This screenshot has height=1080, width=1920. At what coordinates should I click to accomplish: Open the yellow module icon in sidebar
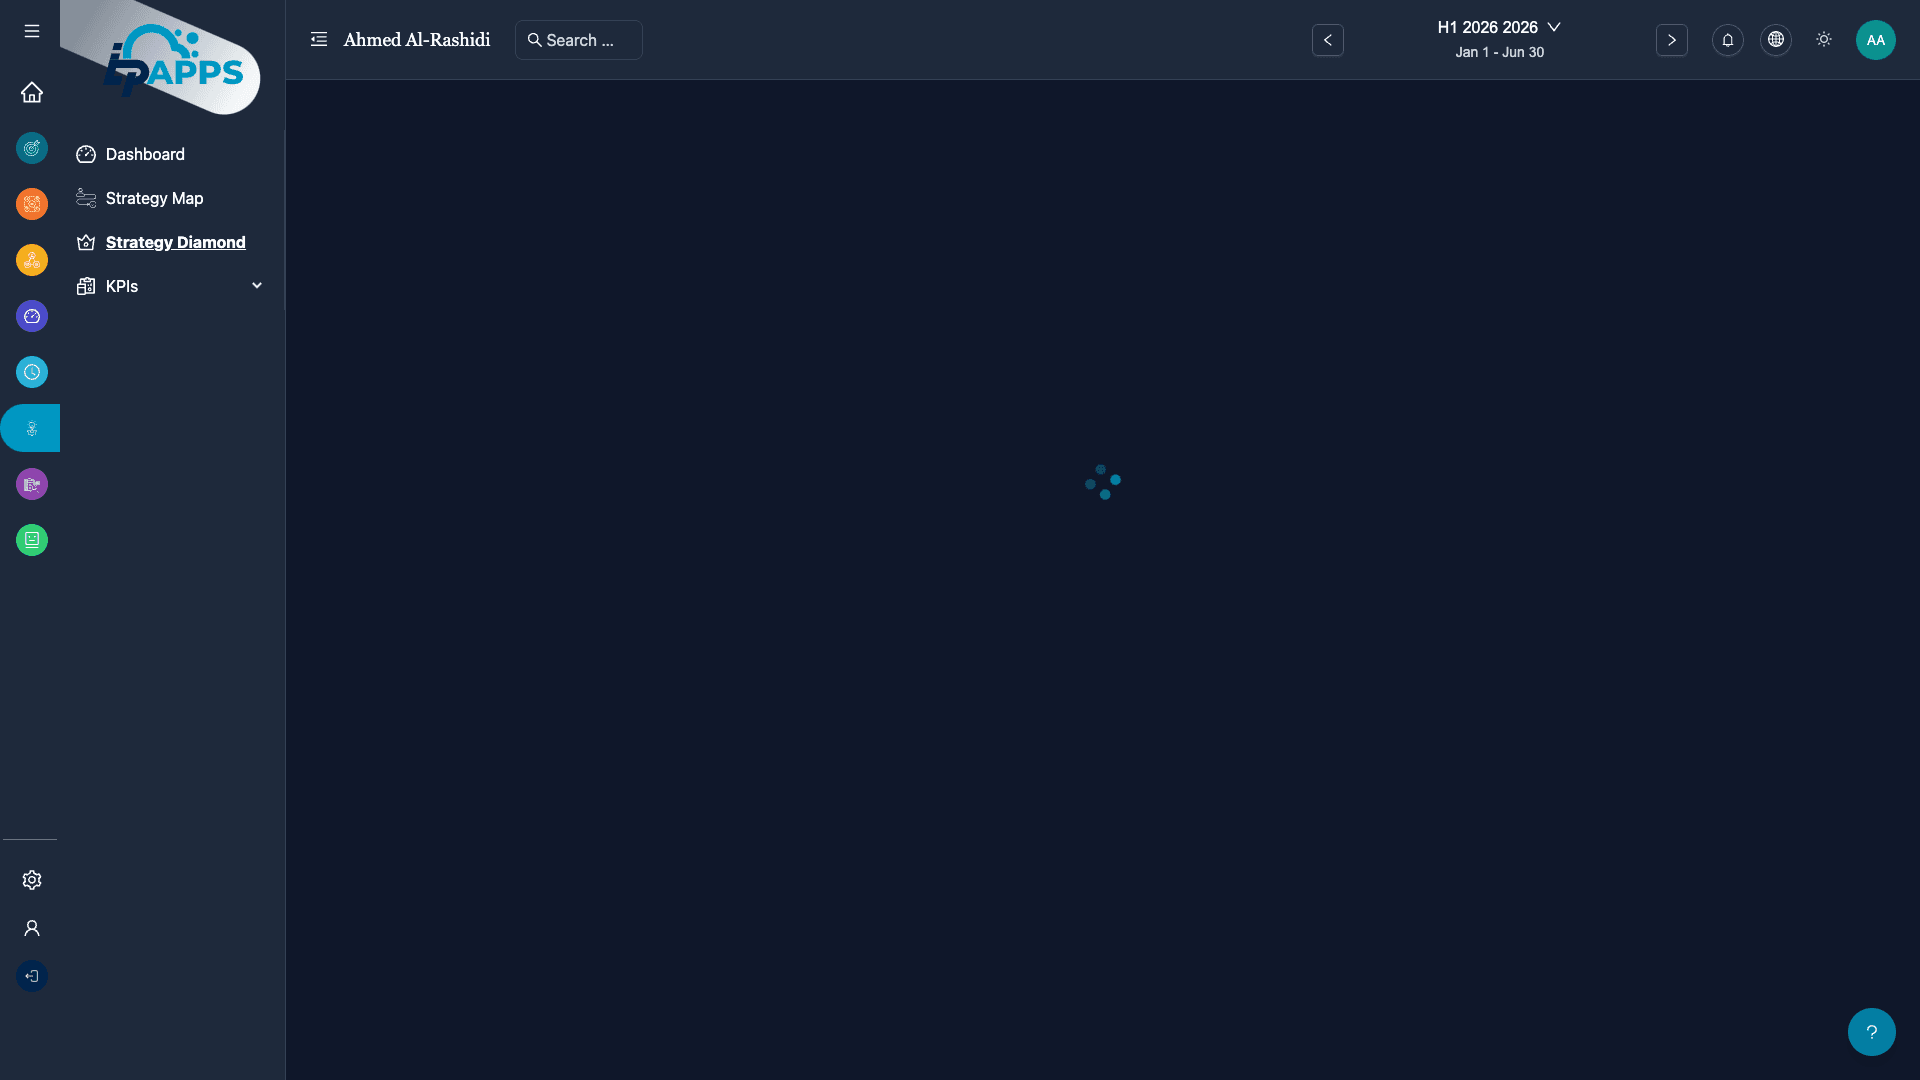tap(32, 260)
